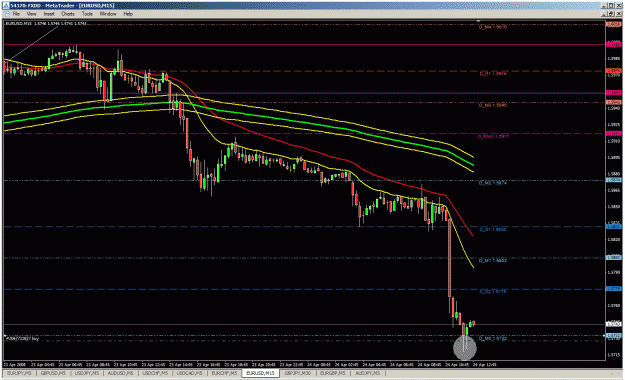Close the MetaTrader application window

coord(619,6)
